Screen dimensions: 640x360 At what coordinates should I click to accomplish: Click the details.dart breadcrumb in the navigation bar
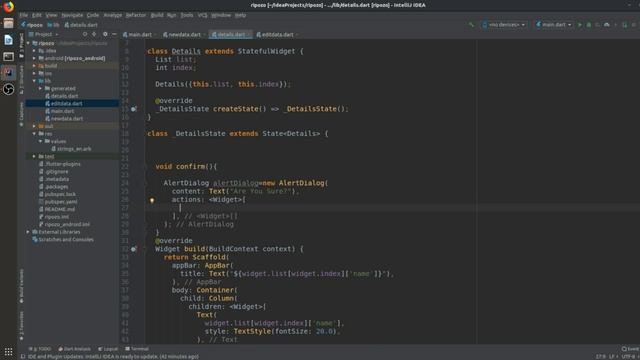click(x=81, y=25)
